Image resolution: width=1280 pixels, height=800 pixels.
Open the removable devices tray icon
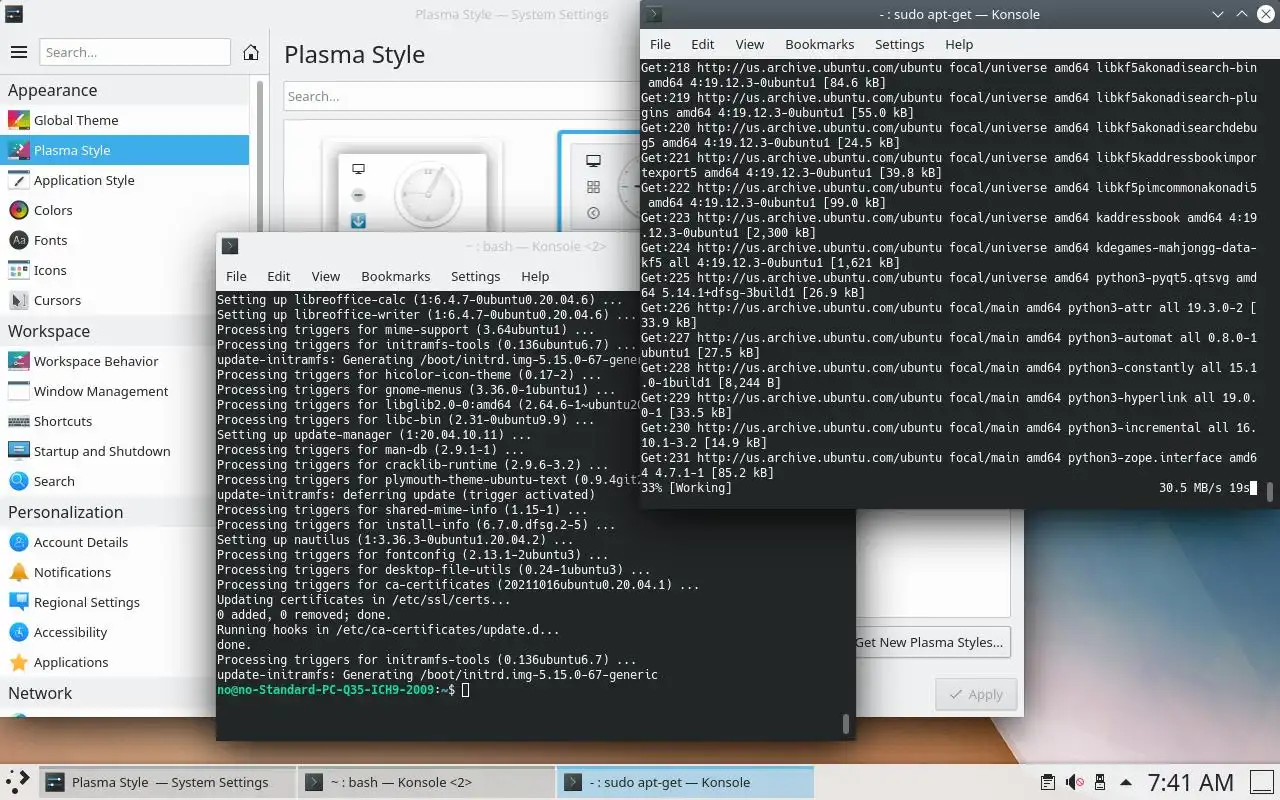click(x=1100, y=782)
